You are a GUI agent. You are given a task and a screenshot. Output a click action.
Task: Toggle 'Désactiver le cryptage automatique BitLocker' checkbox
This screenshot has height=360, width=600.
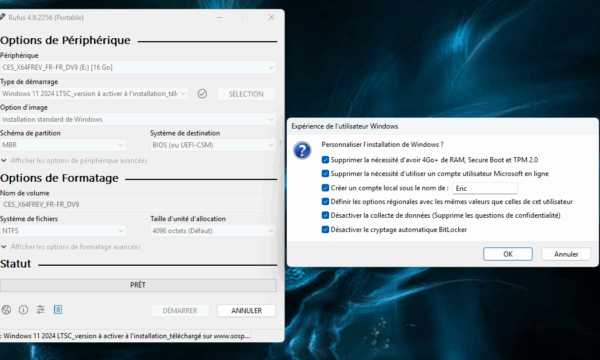(x=325, y=230)
